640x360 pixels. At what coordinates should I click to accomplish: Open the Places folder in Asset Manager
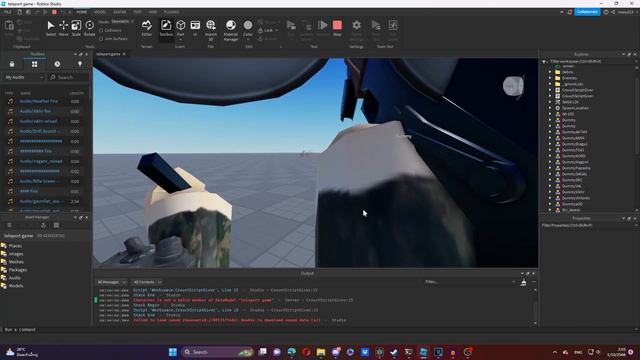tap(16, 246)
